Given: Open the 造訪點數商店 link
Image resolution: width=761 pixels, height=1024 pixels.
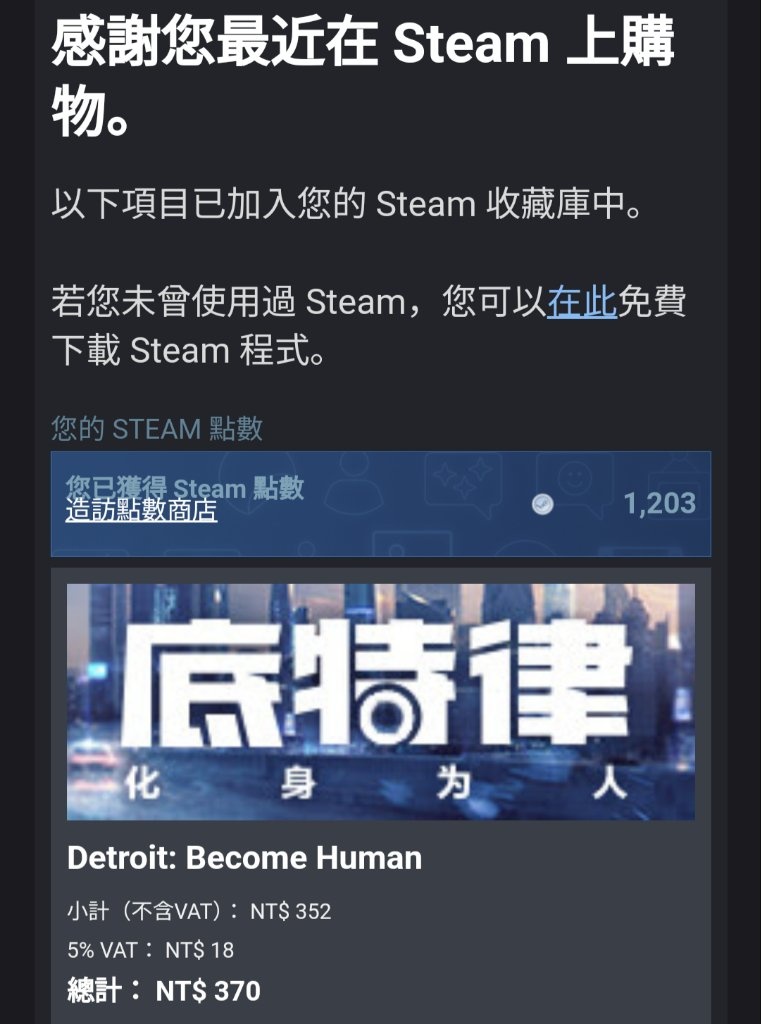Looking at the screenshot, I should click(x=141, y=510).
